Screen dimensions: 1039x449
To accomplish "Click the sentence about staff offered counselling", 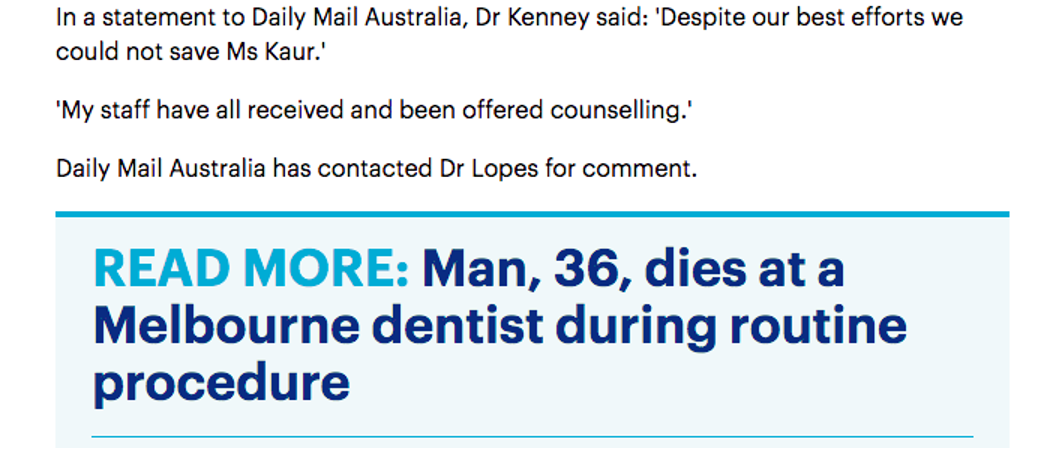I will click(374, 111).
